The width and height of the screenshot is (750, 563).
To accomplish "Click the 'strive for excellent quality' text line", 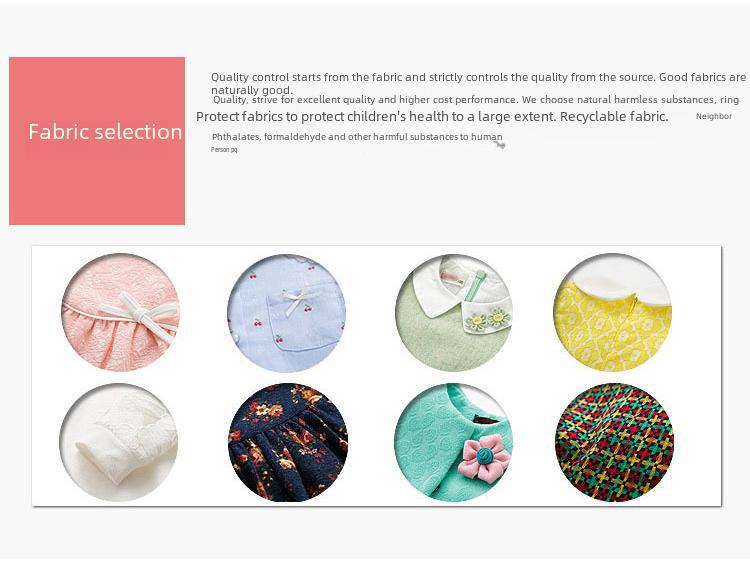I will [476, 99].
